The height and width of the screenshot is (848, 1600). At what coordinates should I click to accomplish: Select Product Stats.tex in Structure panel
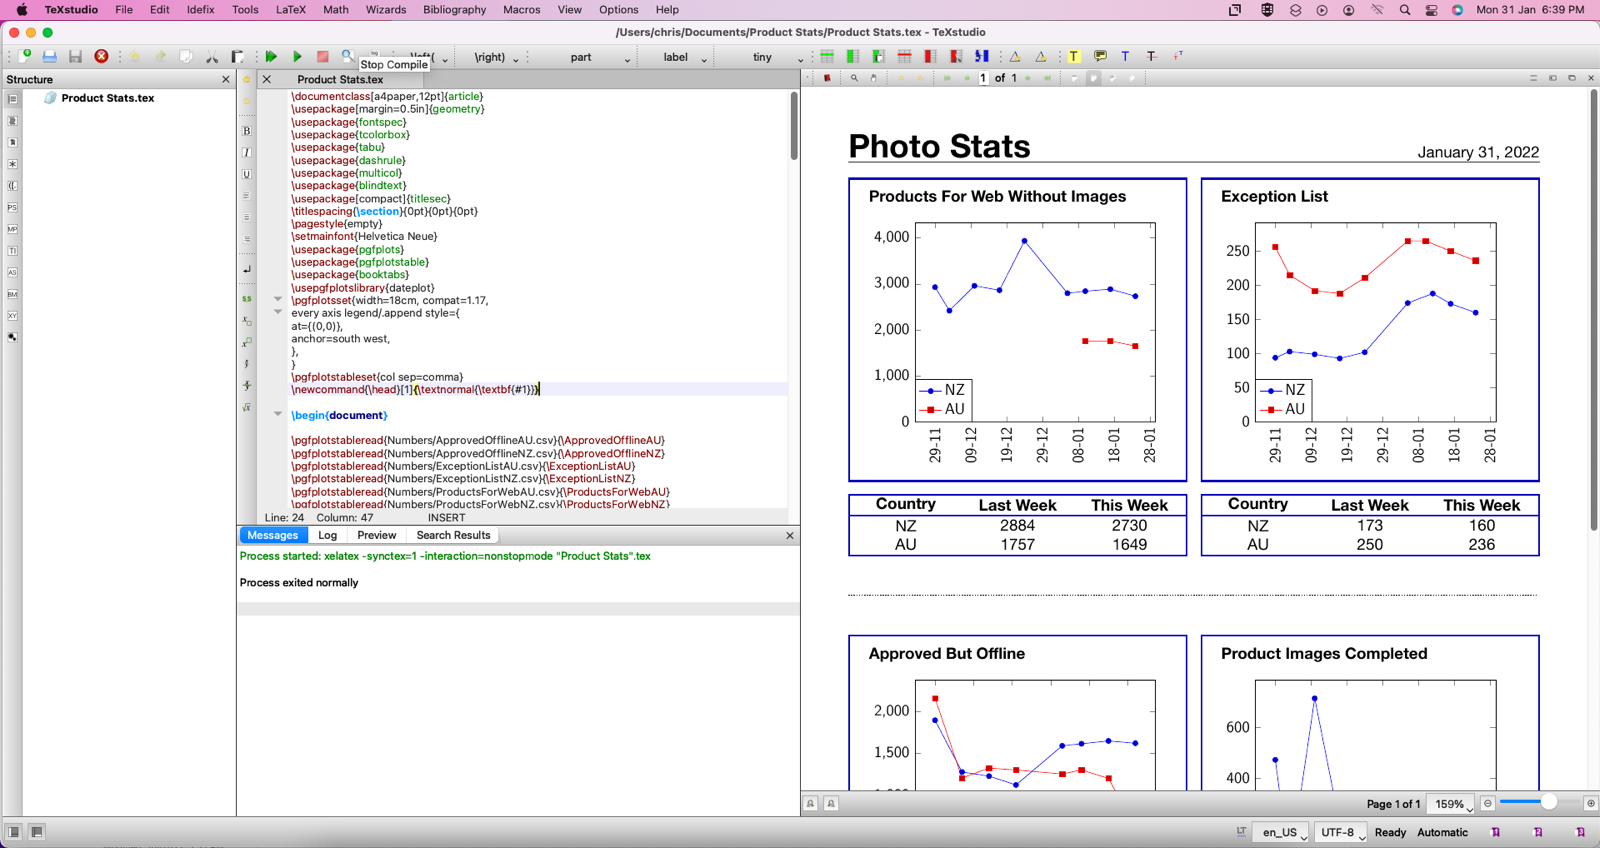(x=107, y=98)
